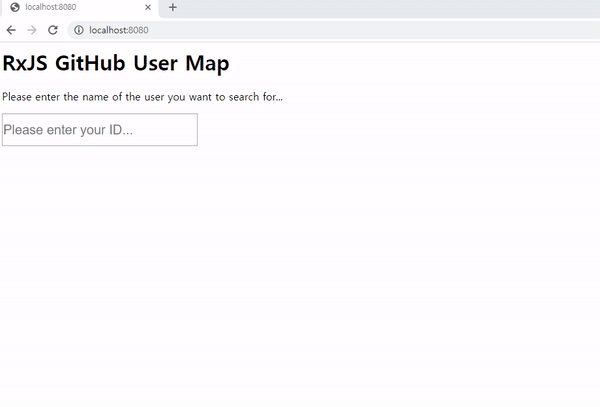This screenshot has width=600, height=407.
Task: Click the globe favicon on the tab
Action: coord(15,7)
